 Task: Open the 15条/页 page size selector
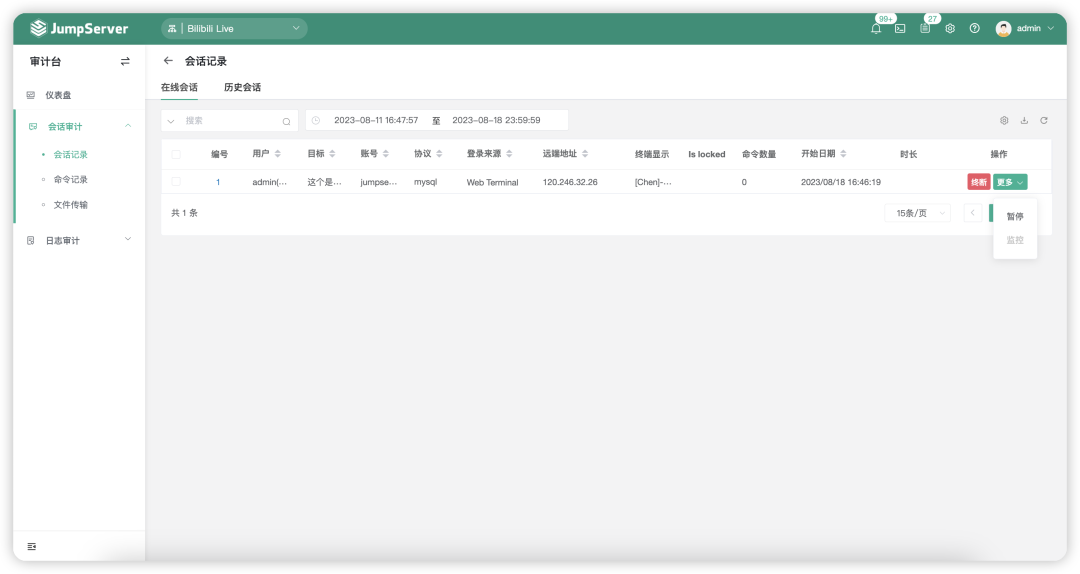tap(917, 213)
